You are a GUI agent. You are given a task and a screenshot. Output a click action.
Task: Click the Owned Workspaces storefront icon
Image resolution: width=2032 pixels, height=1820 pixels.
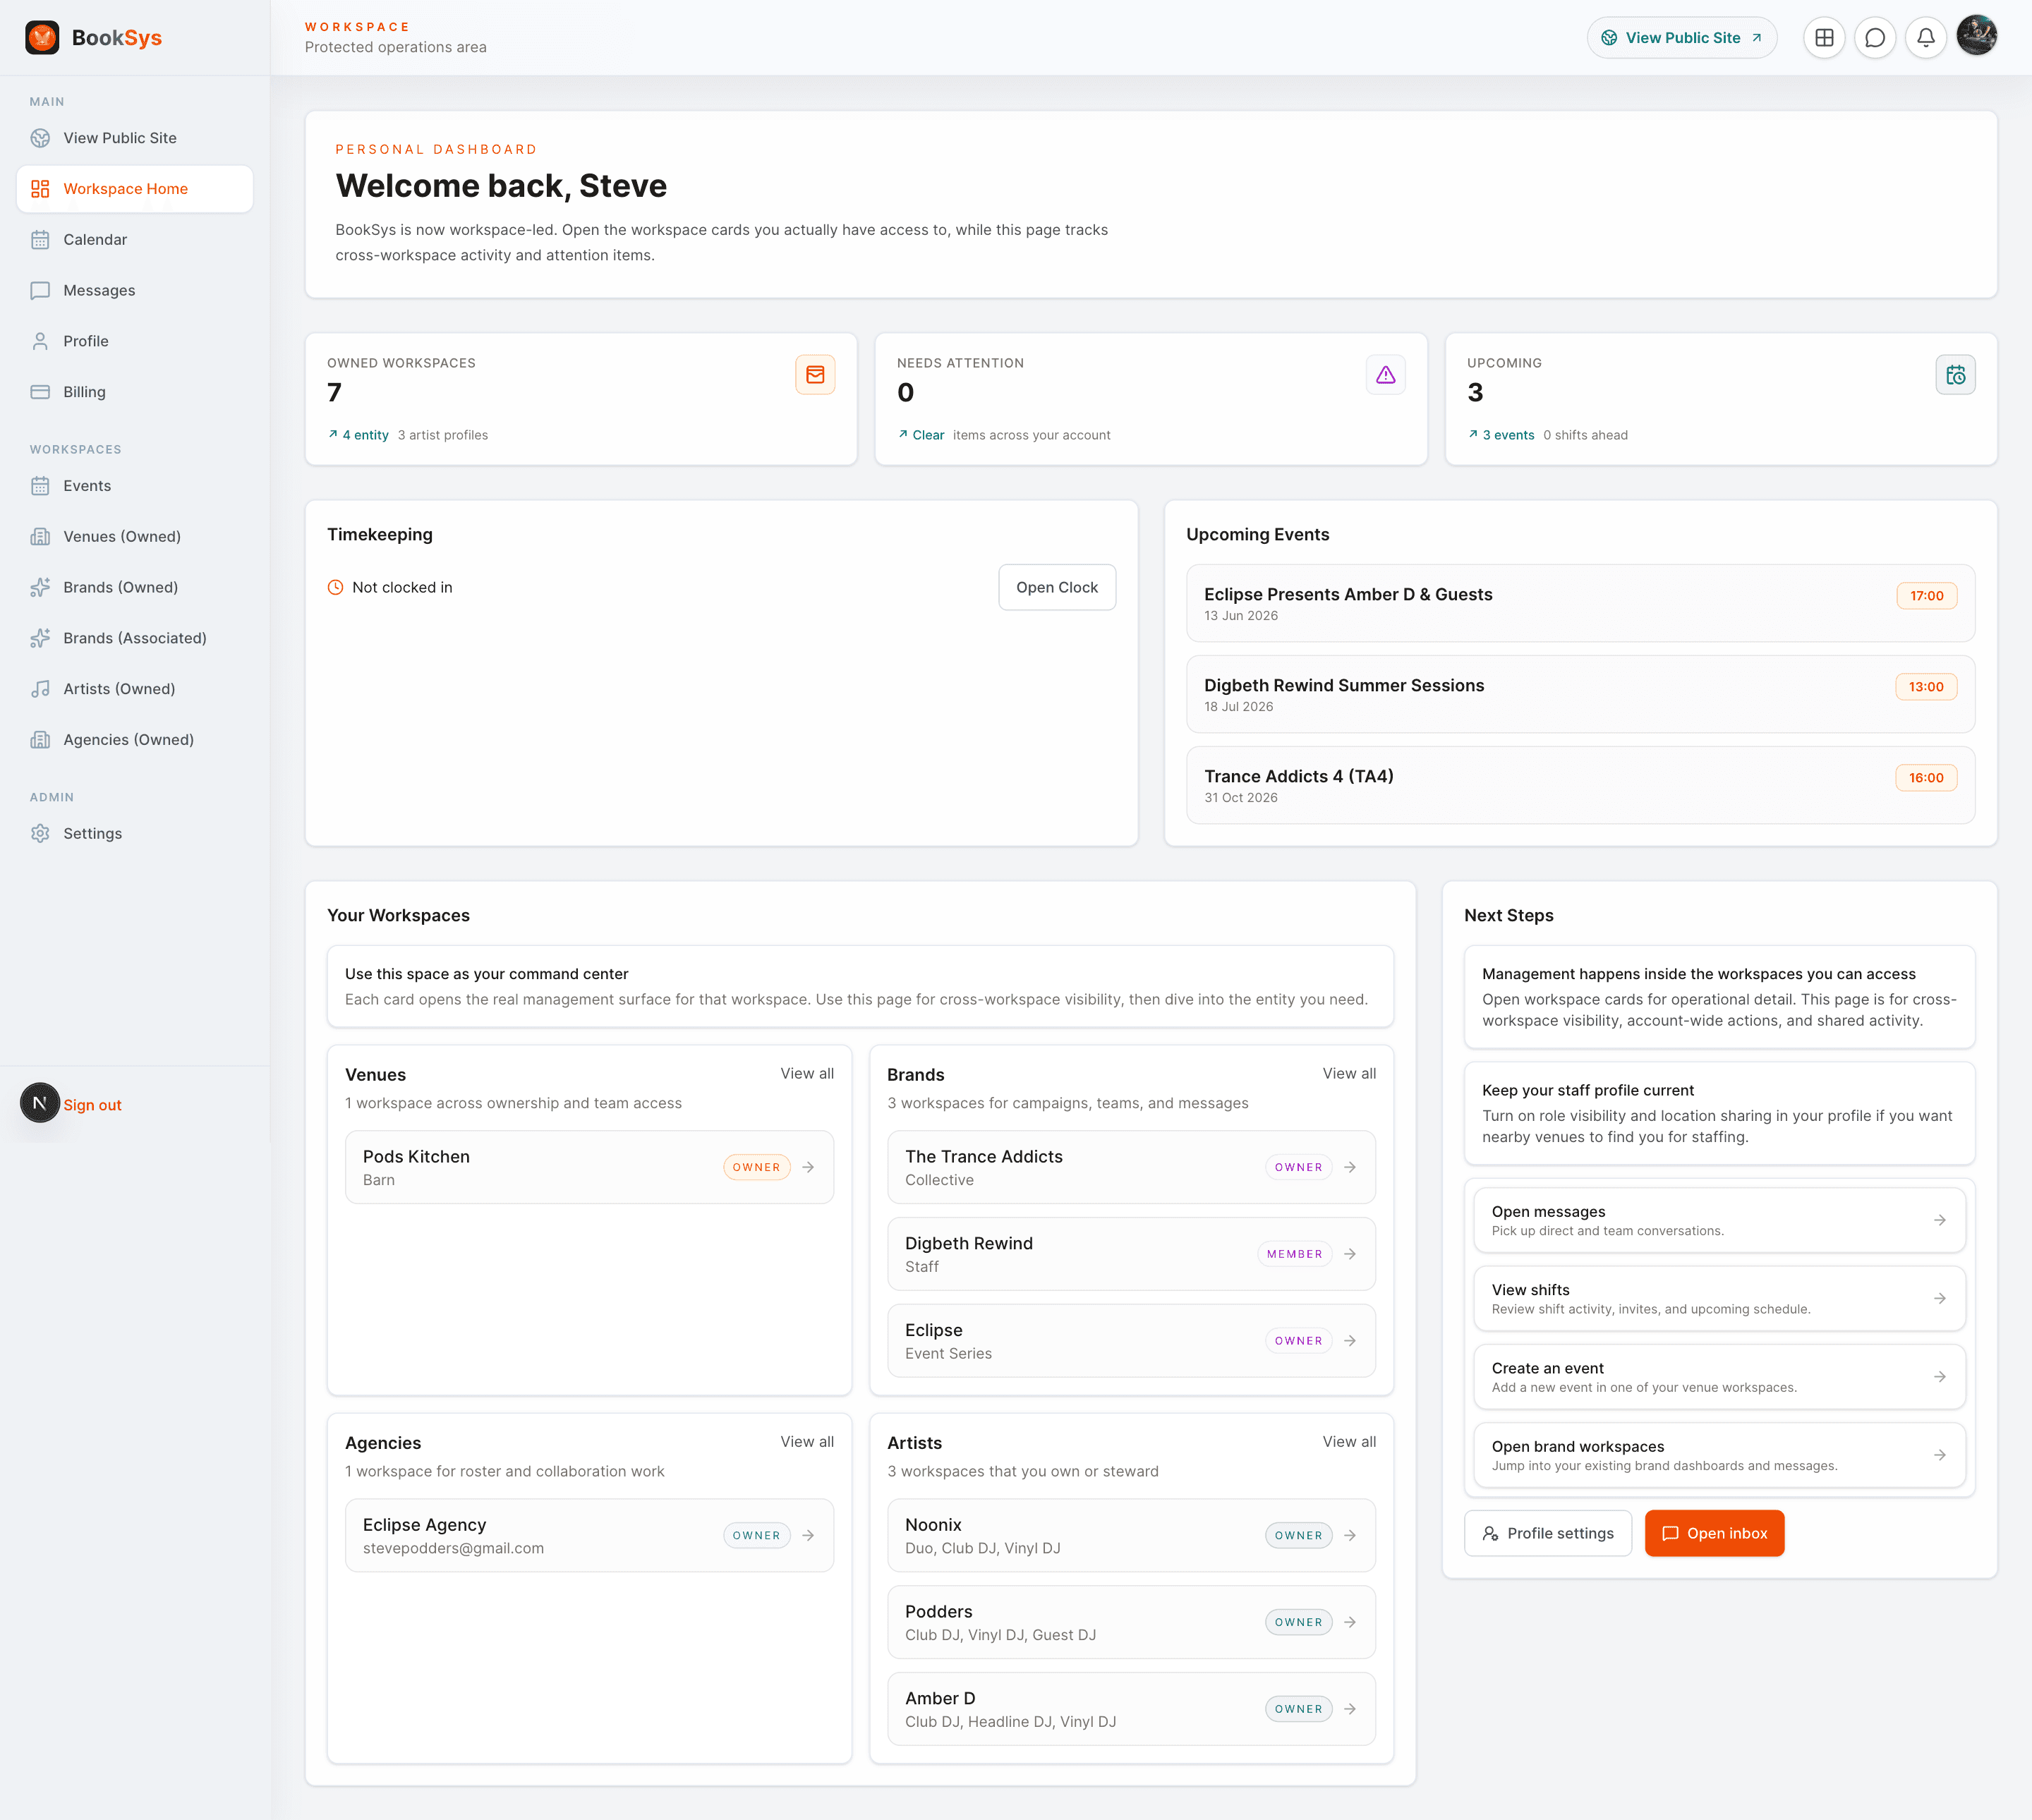point(815,375)
